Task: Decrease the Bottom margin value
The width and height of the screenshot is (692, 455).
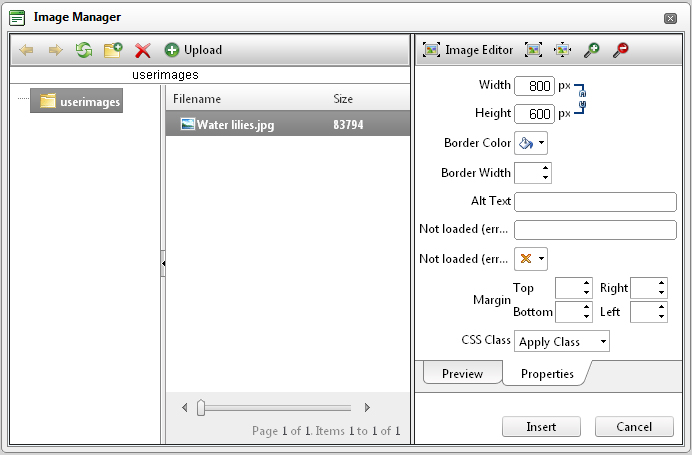Action: point(587,316)
